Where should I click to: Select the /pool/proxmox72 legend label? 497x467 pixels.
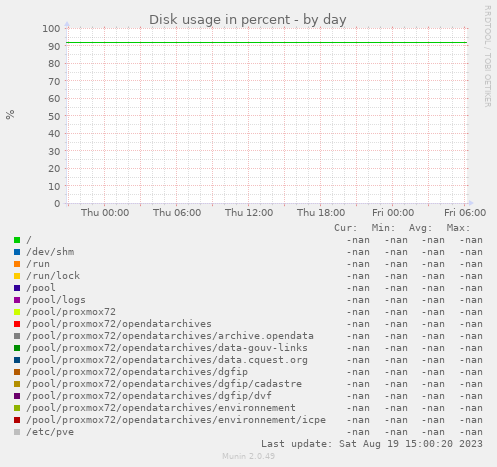[71, 312]
